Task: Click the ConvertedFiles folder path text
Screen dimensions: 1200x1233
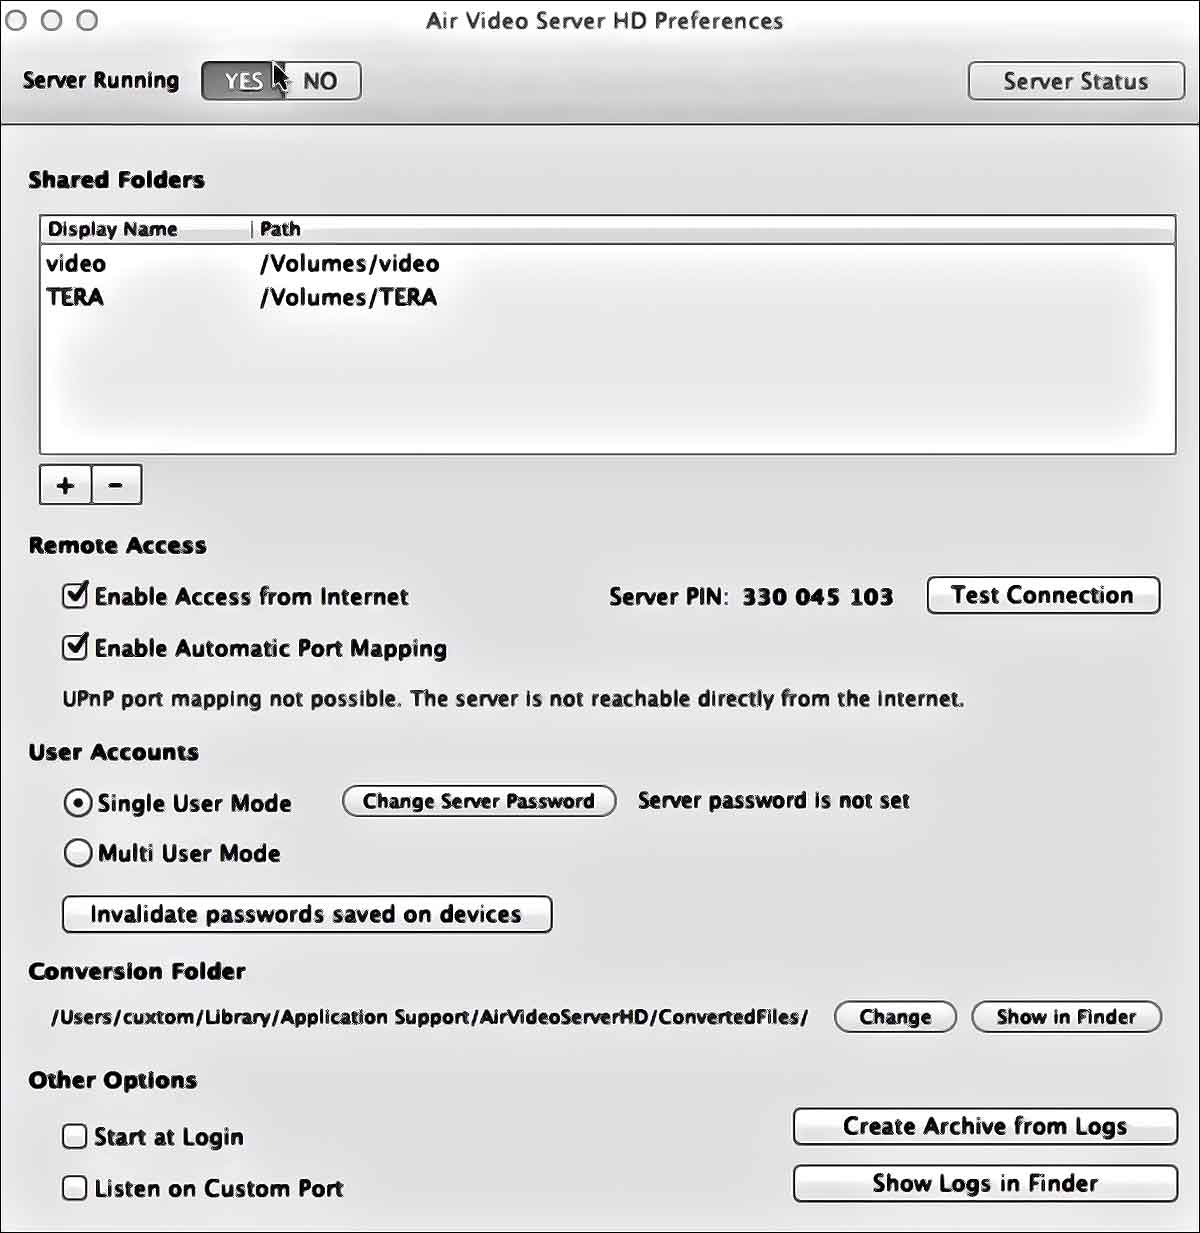Action: click(x=430, y=1017)
